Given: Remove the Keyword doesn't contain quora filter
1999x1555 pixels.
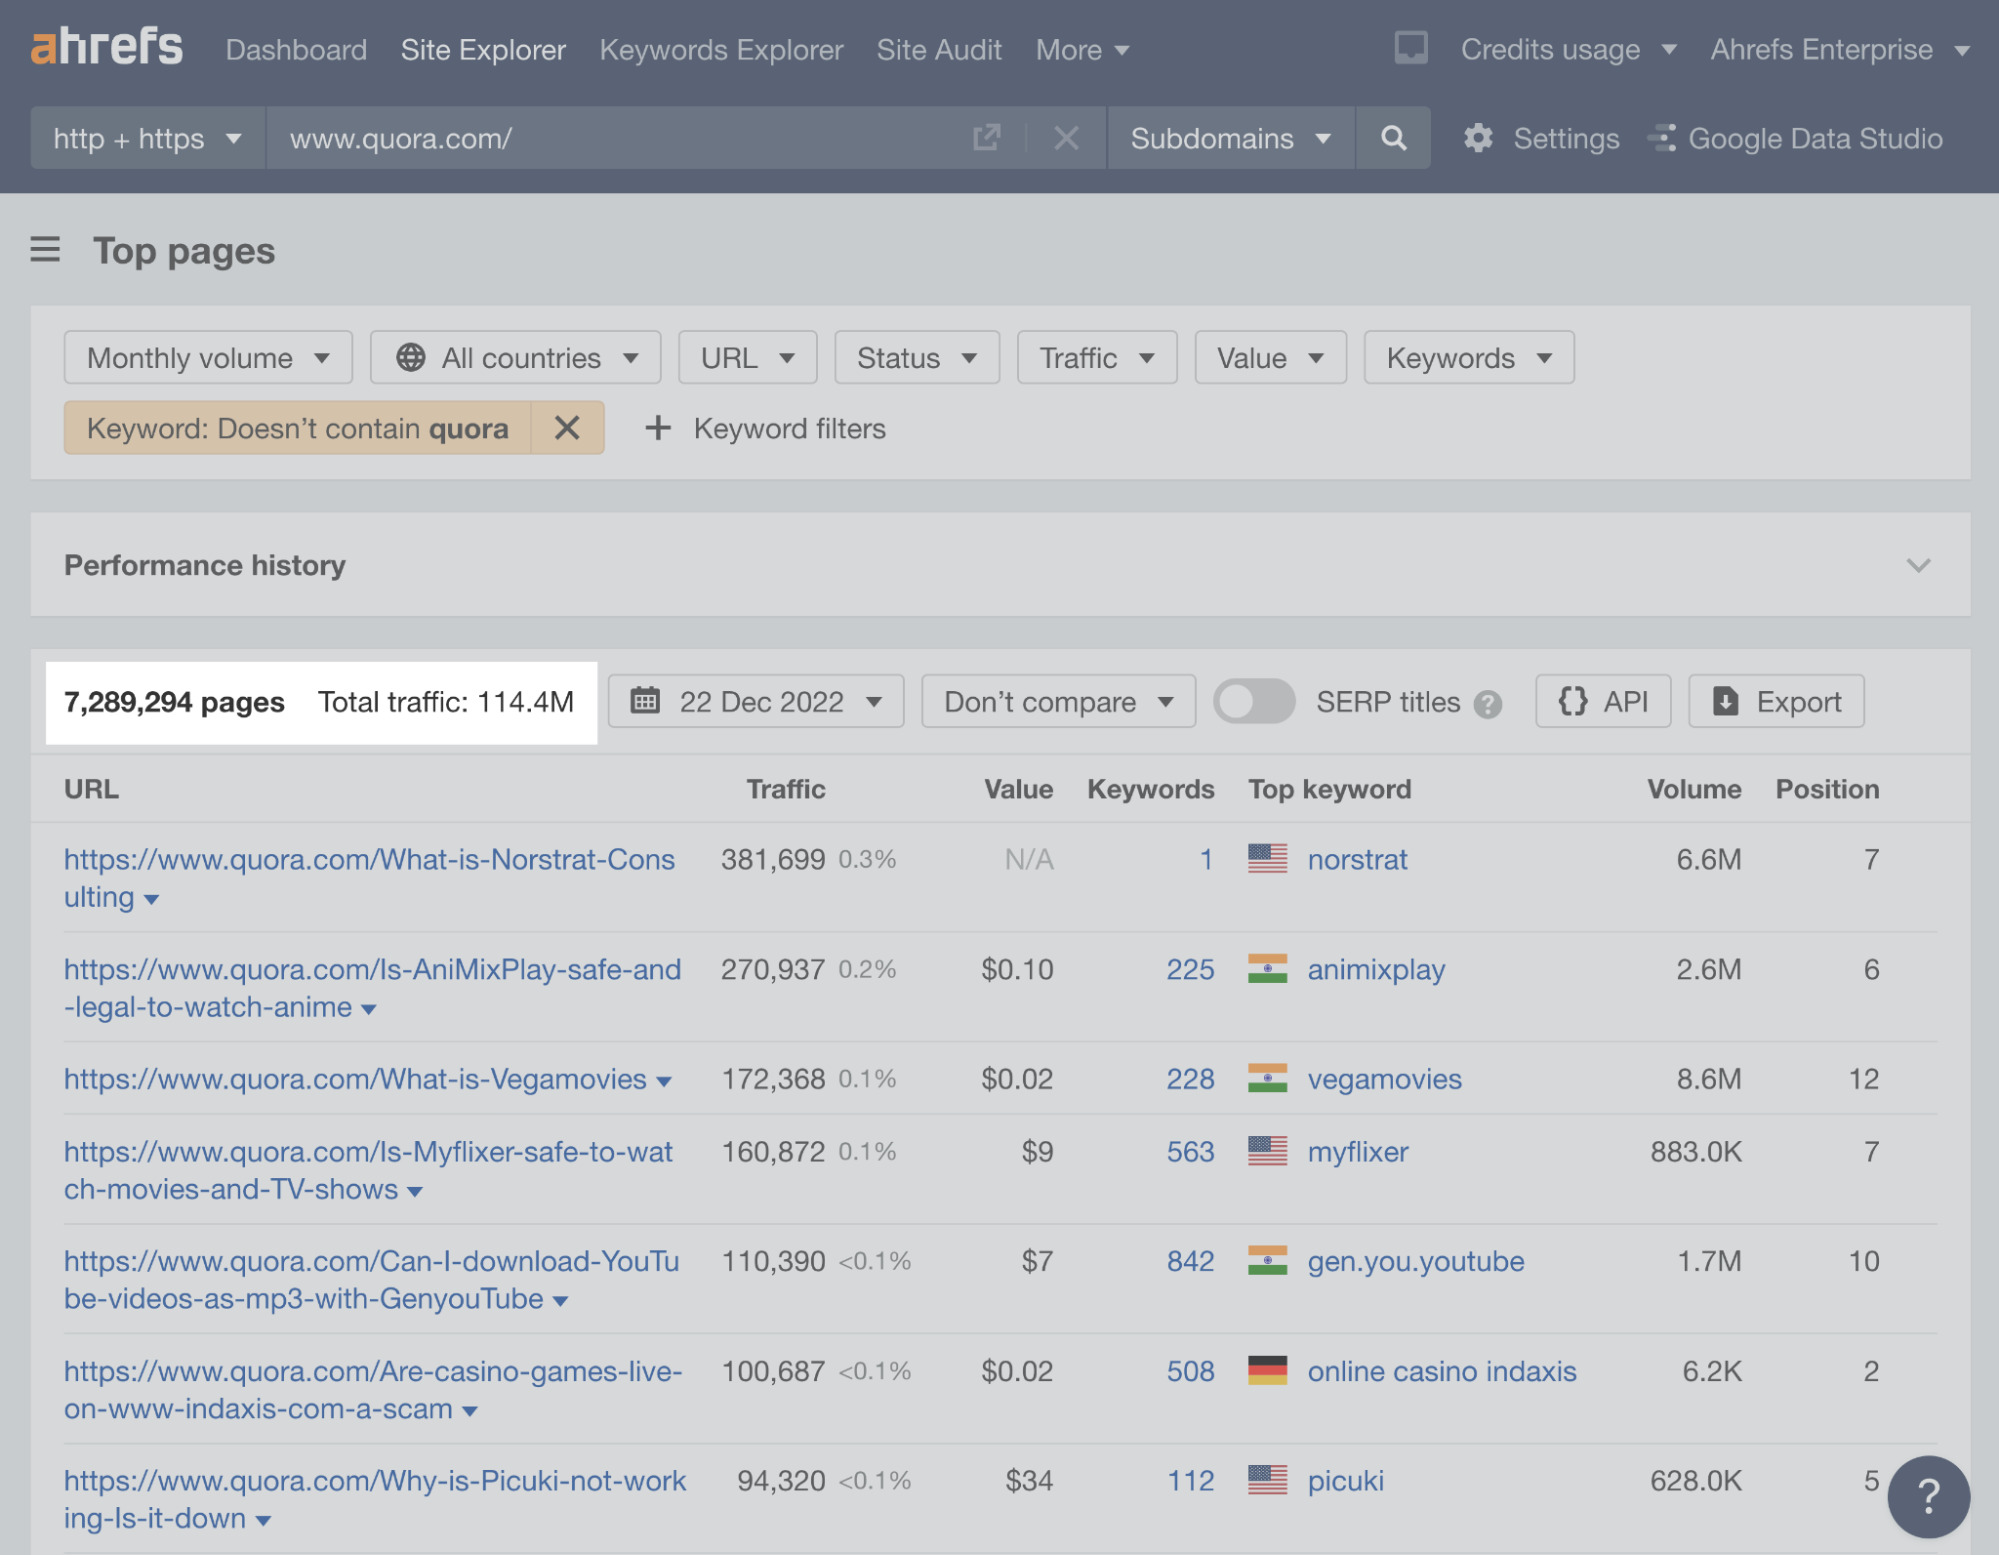Looking at the screenshot, I should (x=565, y=427).
